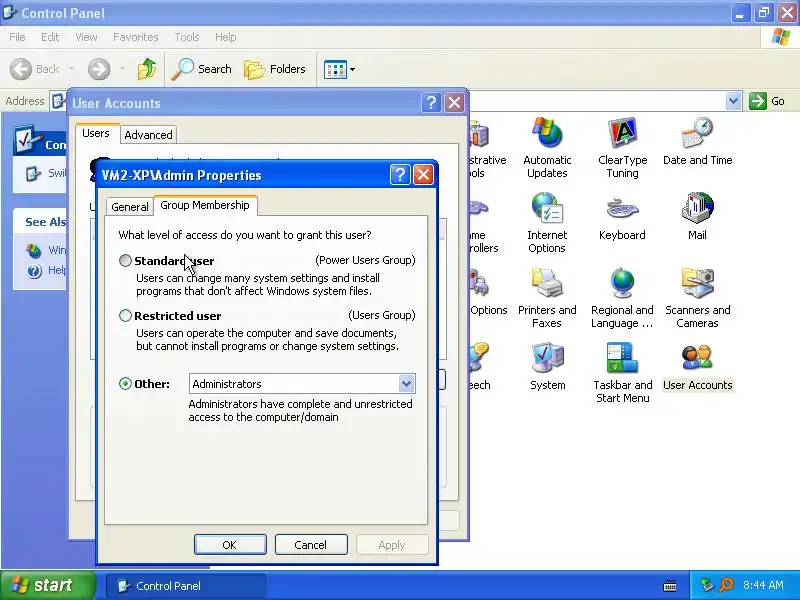Open System control panel icon

pos(547,366)
